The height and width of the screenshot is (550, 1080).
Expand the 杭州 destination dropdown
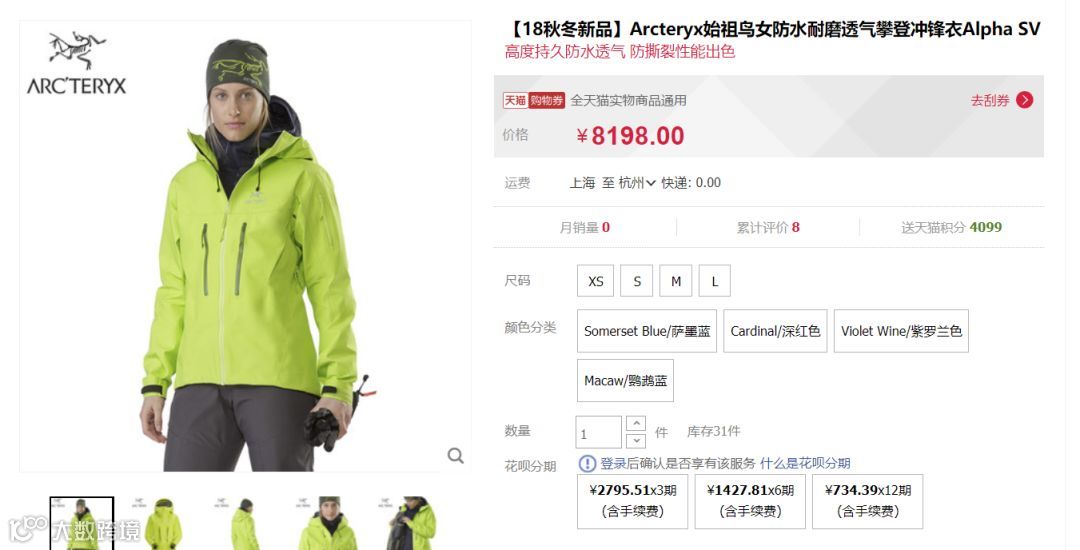point(637,183)
